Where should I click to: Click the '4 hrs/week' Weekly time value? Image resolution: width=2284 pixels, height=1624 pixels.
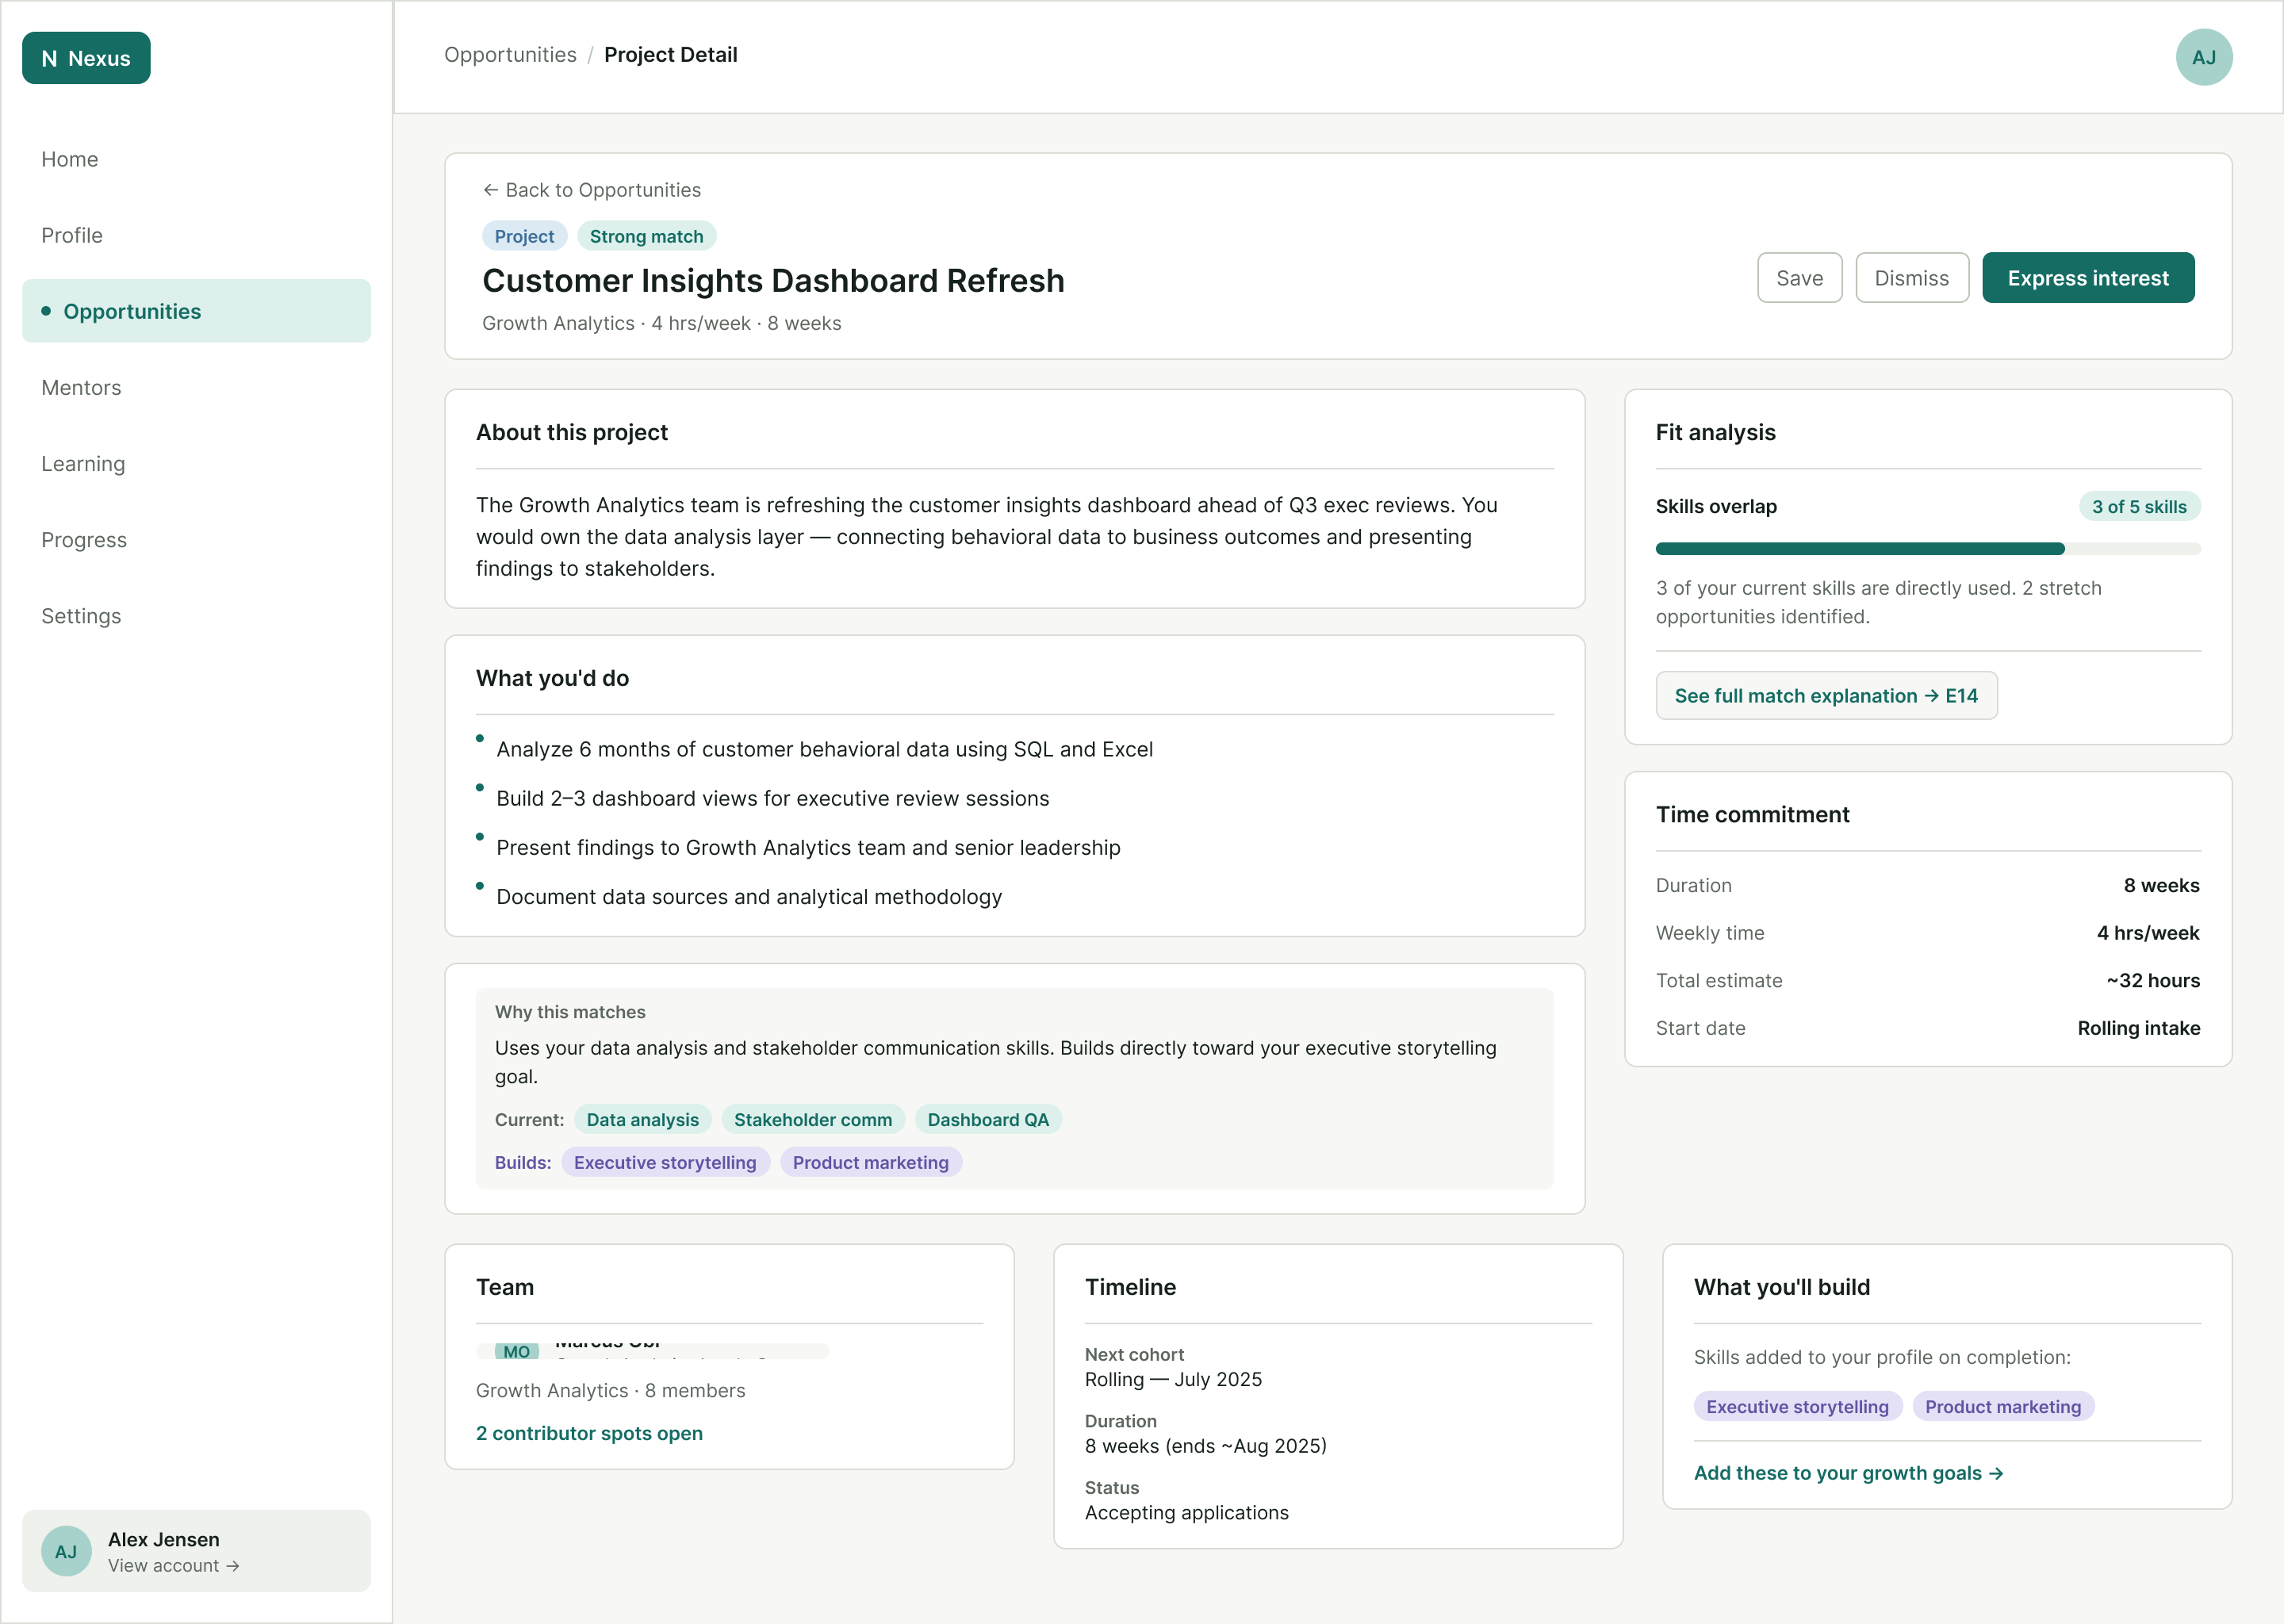2148,934
